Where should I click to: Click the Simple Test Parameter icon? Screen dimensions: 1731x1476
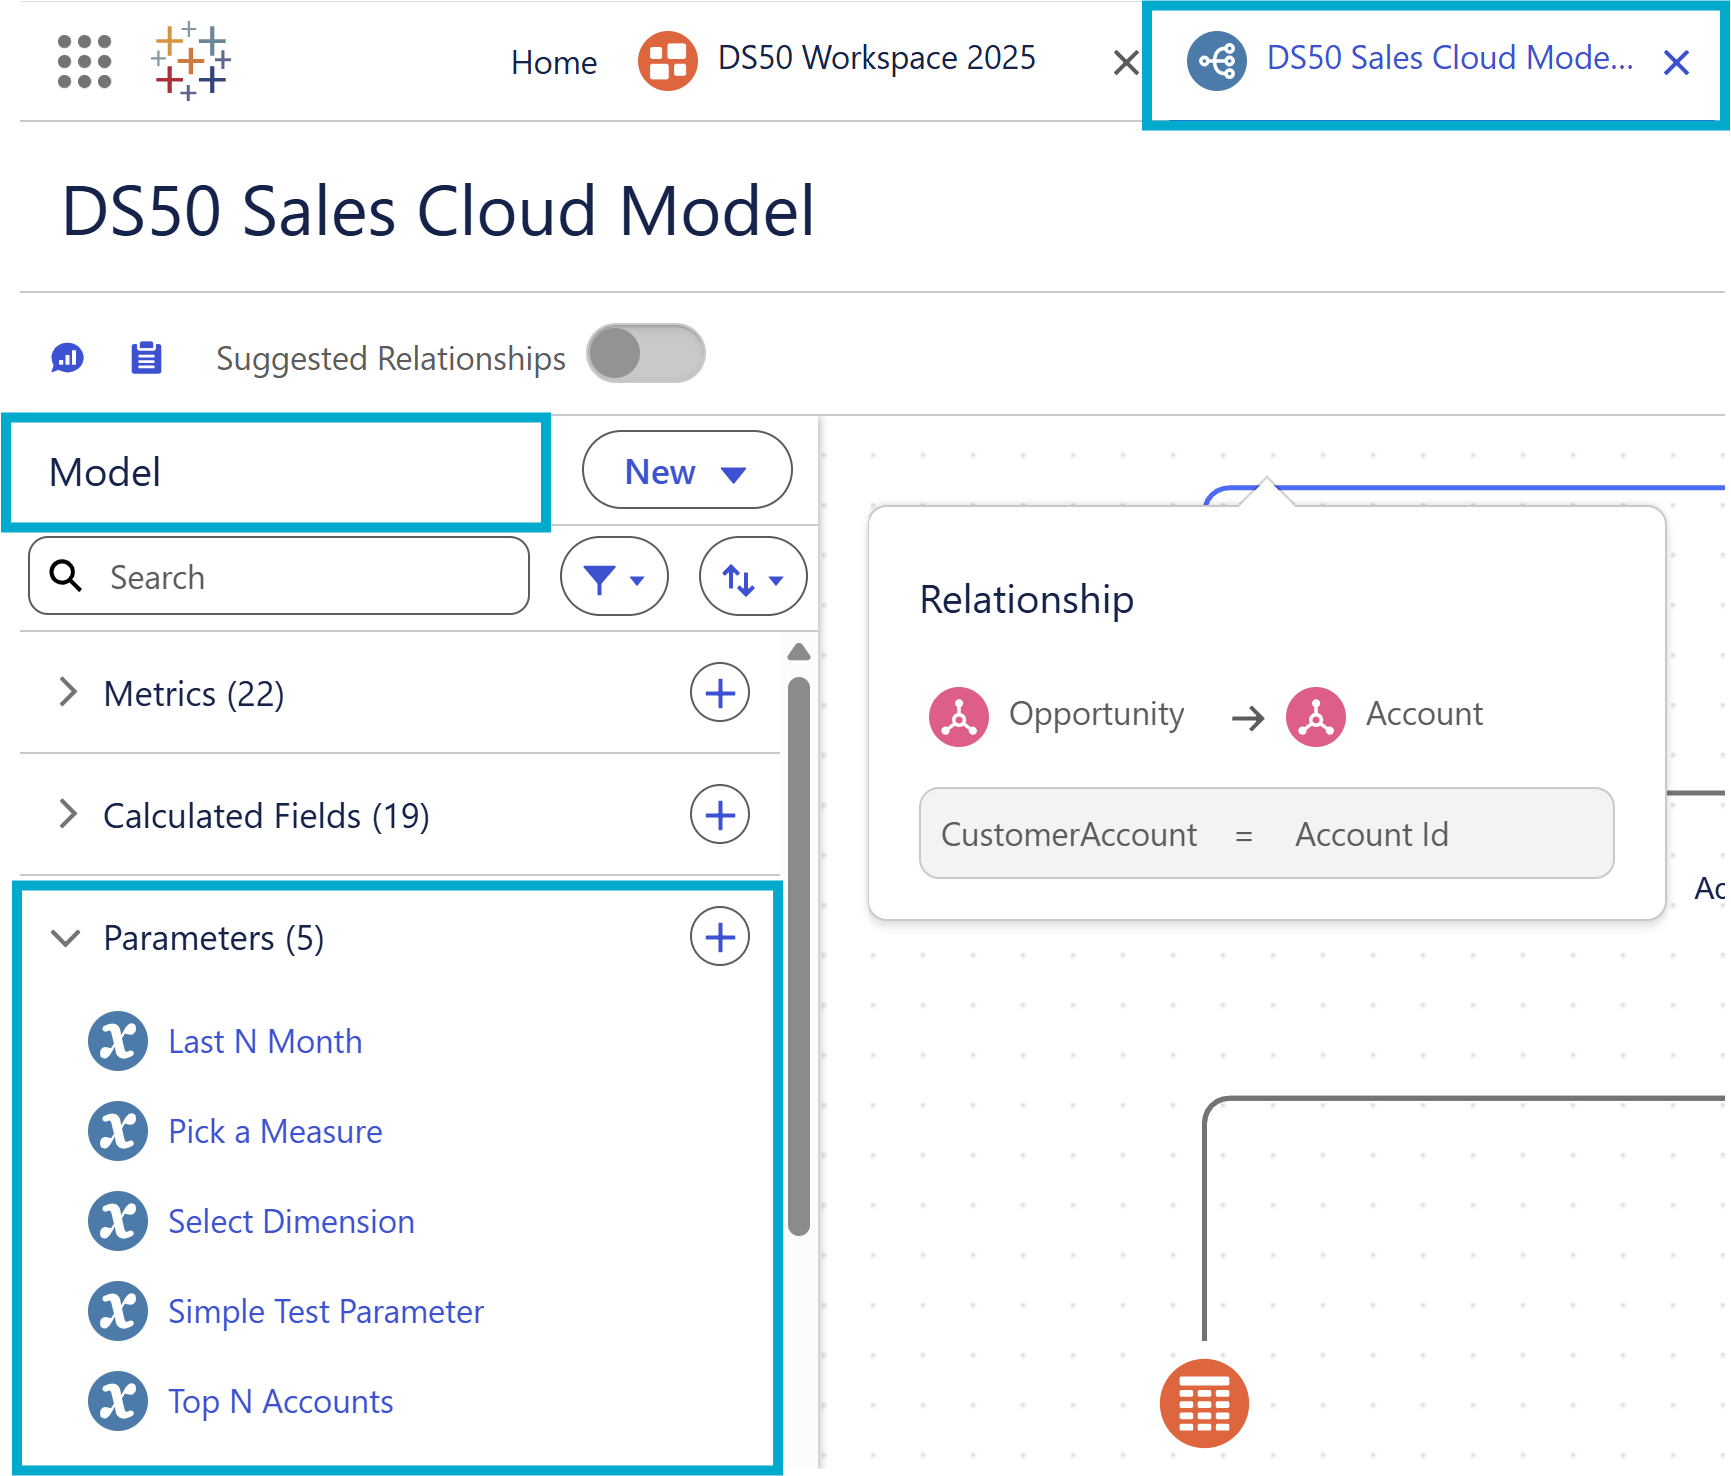pos(118,1311)
